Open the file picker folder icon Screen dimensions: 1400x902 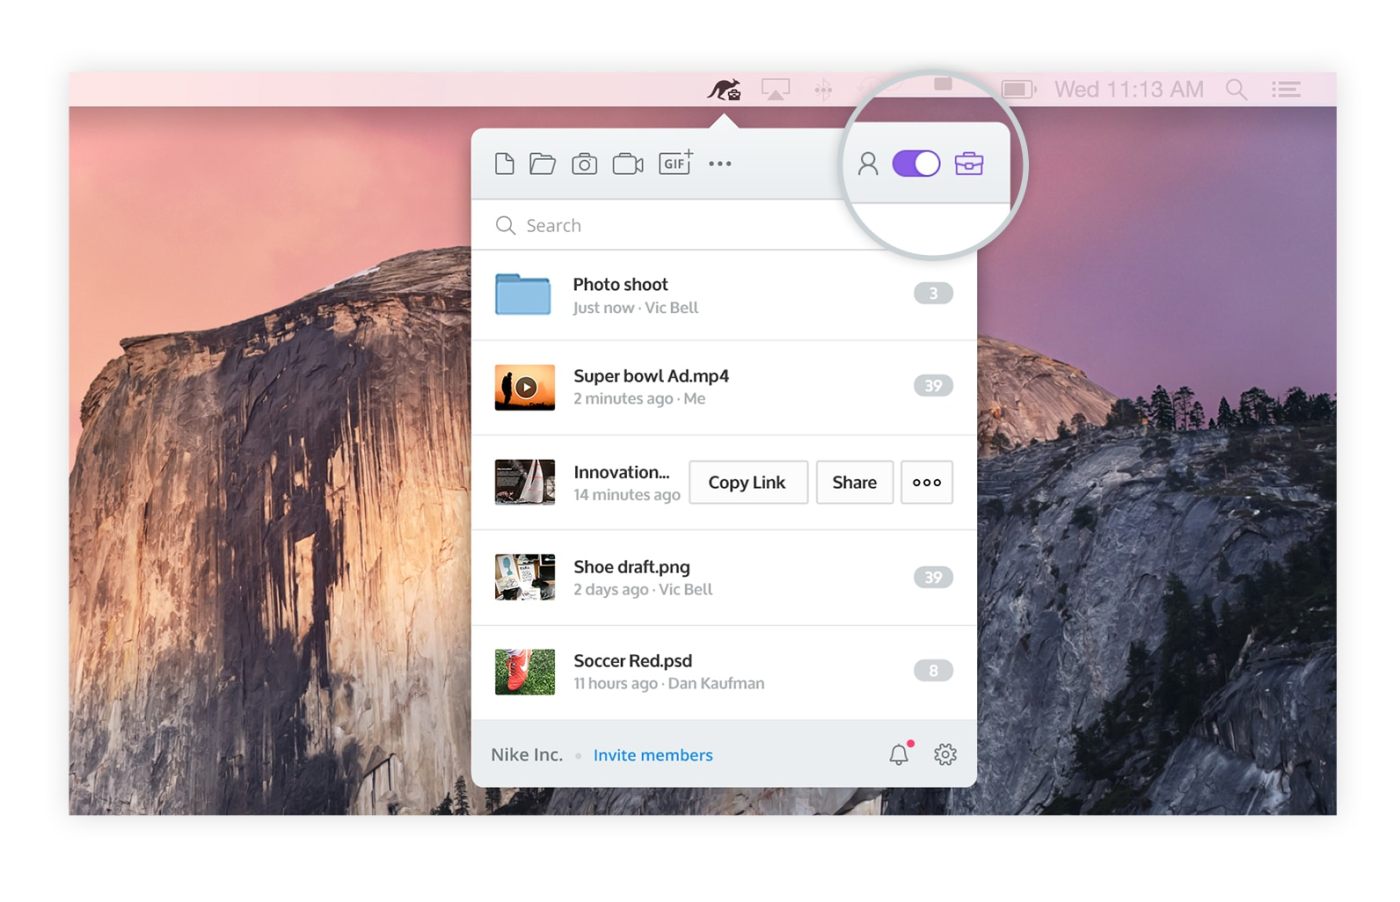point(543,163)
